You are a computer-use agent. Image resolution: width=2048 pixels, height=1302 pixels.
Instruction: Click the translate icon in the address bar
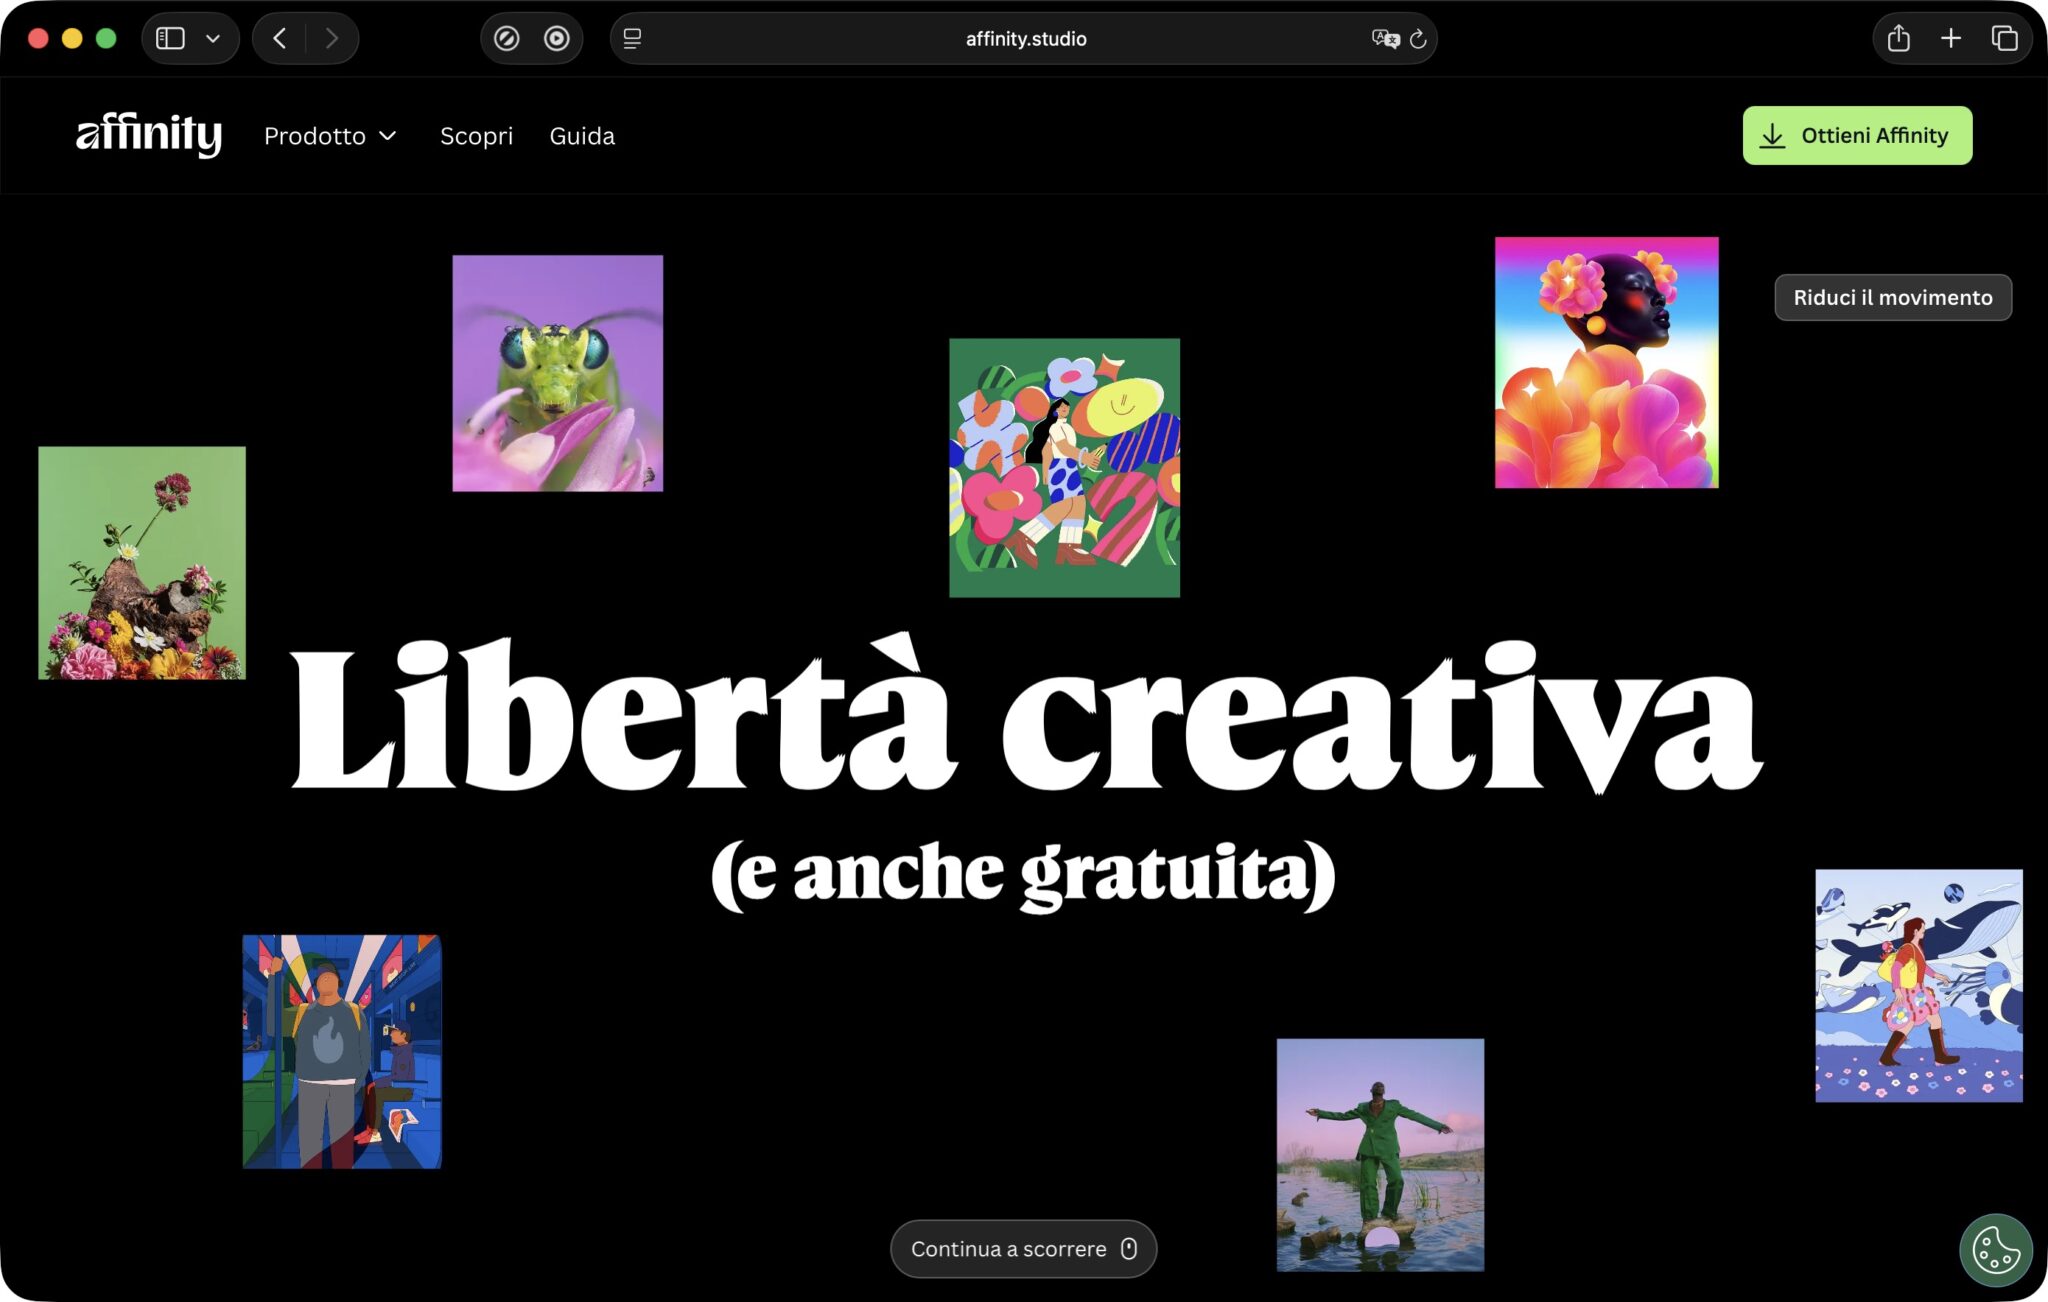click(x=1383, y=39)
